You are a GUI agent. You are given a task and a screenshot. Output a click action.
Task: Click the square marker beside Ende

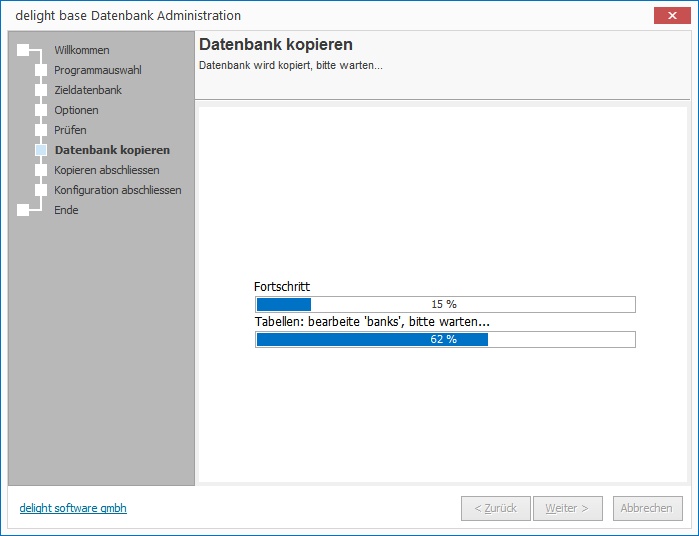pos(23,210)
